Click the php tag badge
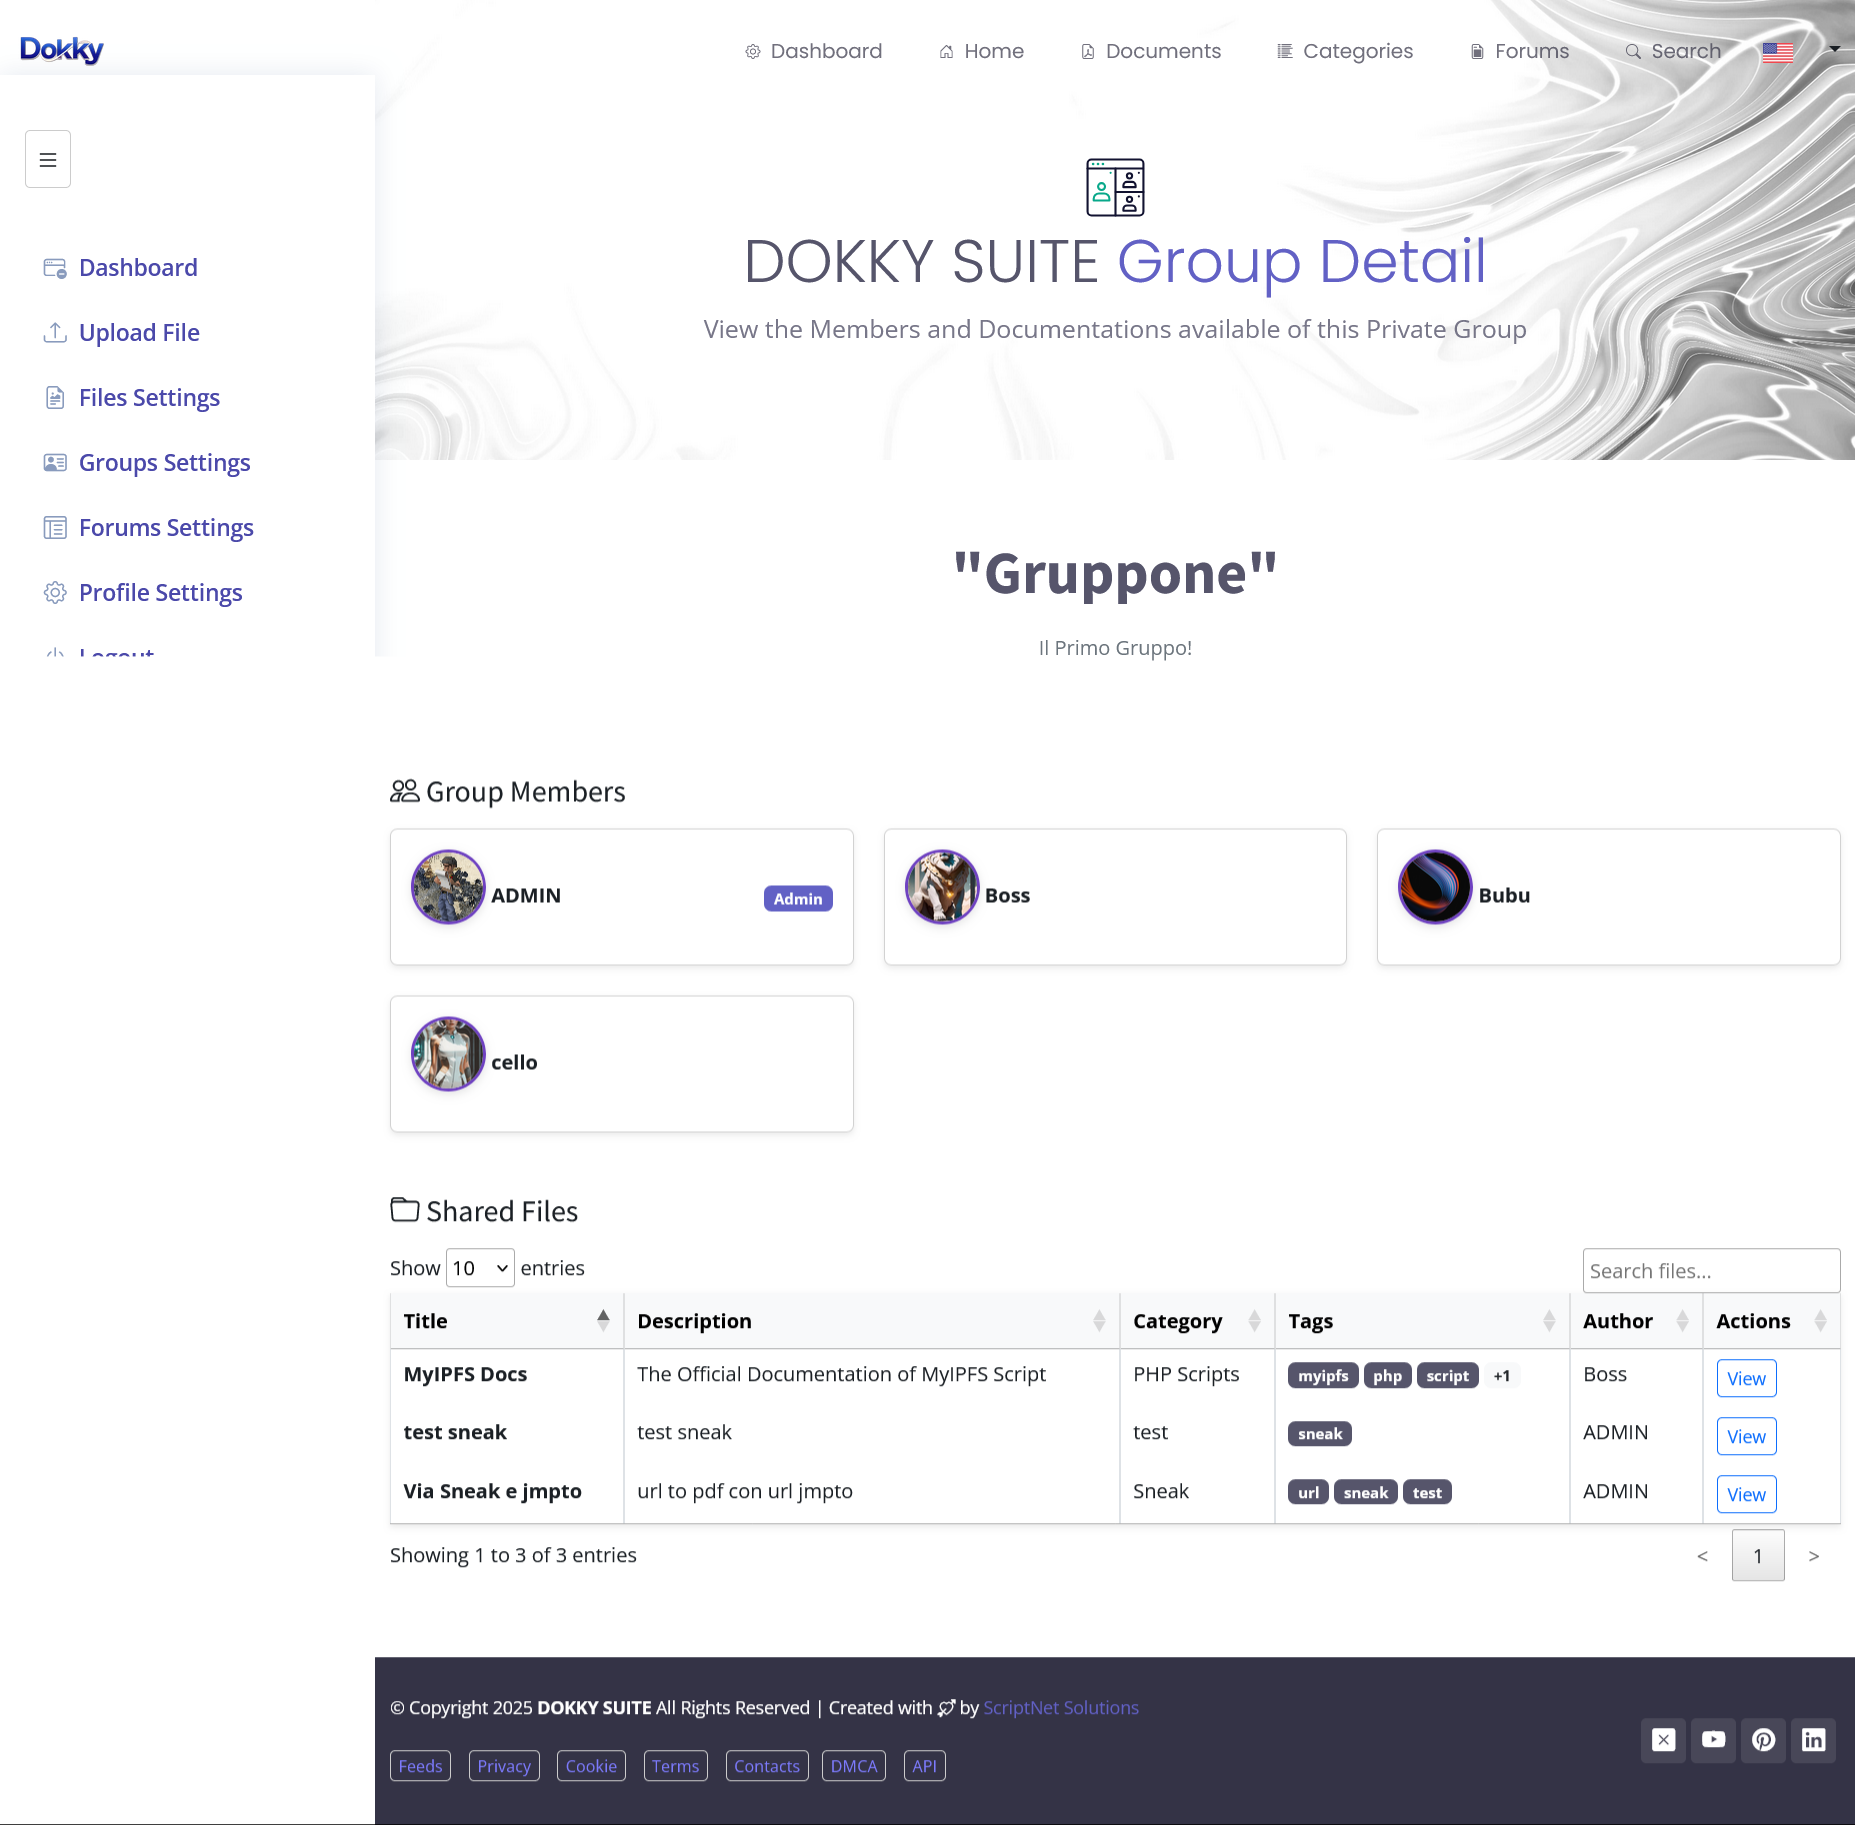The height and width of the screenshot is (1825, 1855). 1387,1376
